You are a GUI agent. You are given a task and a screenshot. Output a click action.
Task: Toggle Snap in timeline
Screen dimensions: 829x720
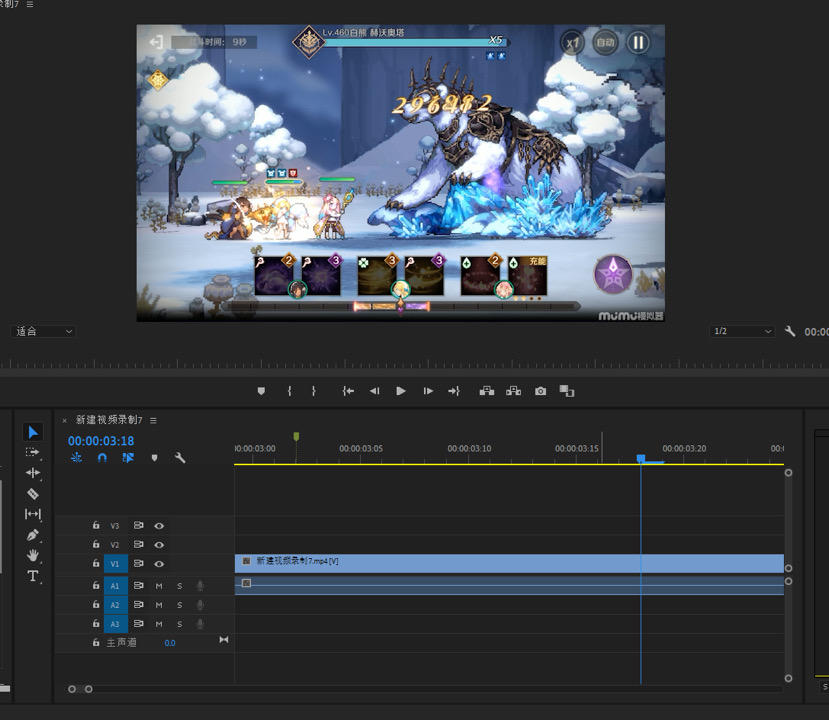point(102,458)
